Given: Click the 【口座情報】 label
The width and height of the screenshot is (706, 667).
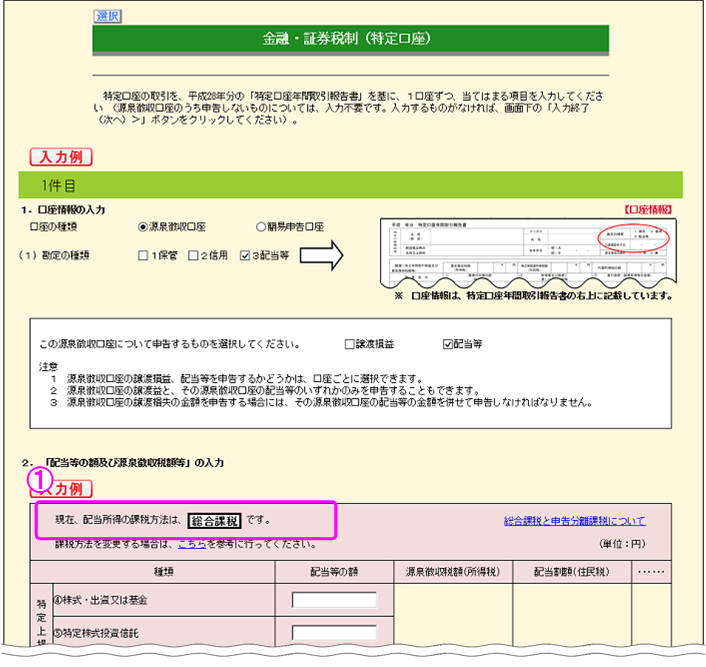Looking at the screenshot, I should 648,209.
